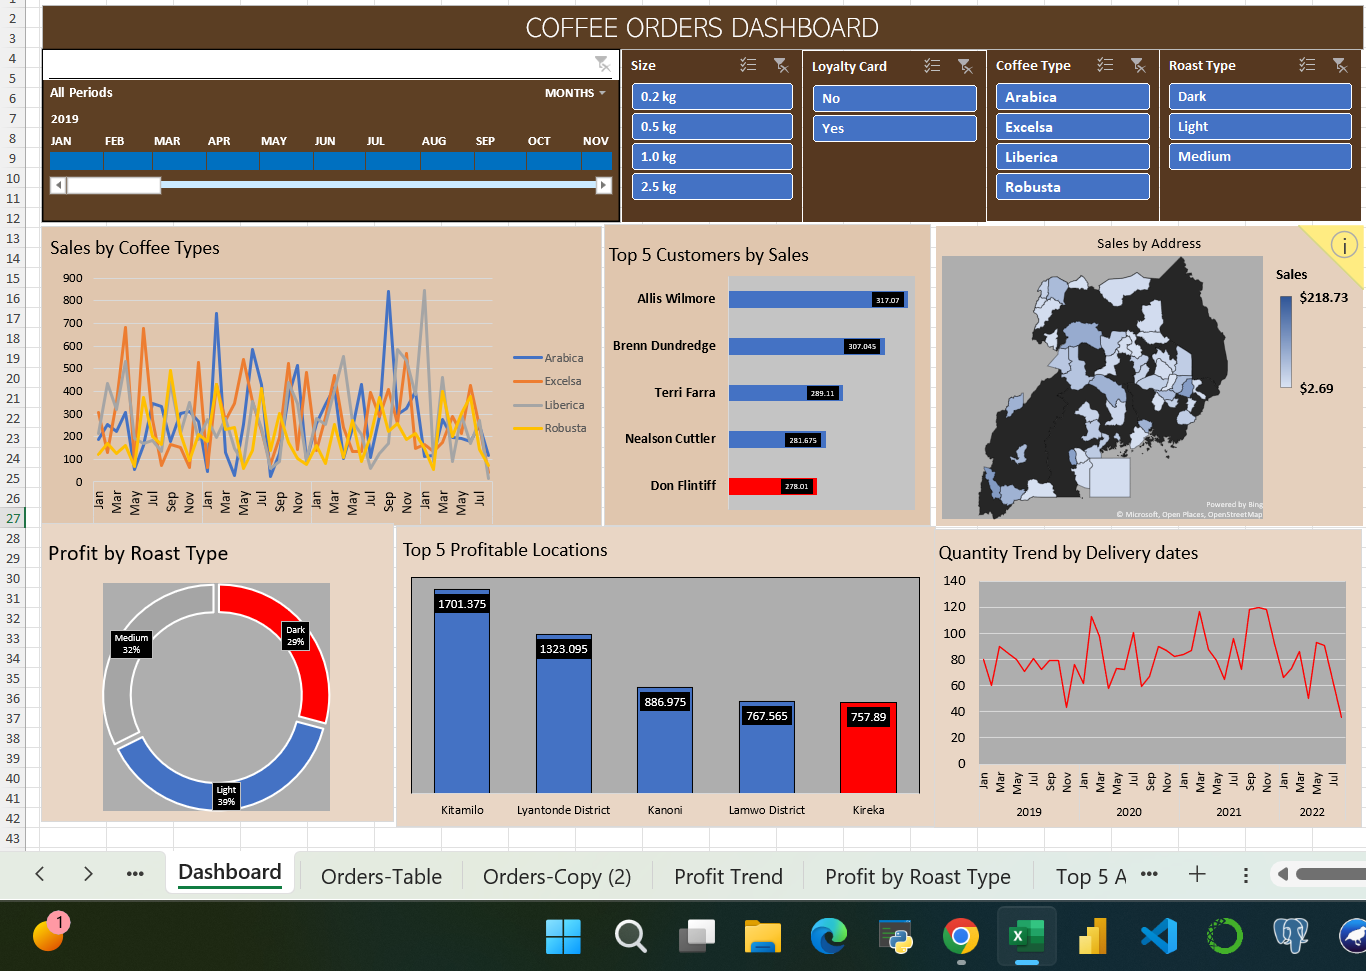Expand the hidden sheets list via the ellipsis
Viewport: 1366px width, 971px height.
click(135, 875)
